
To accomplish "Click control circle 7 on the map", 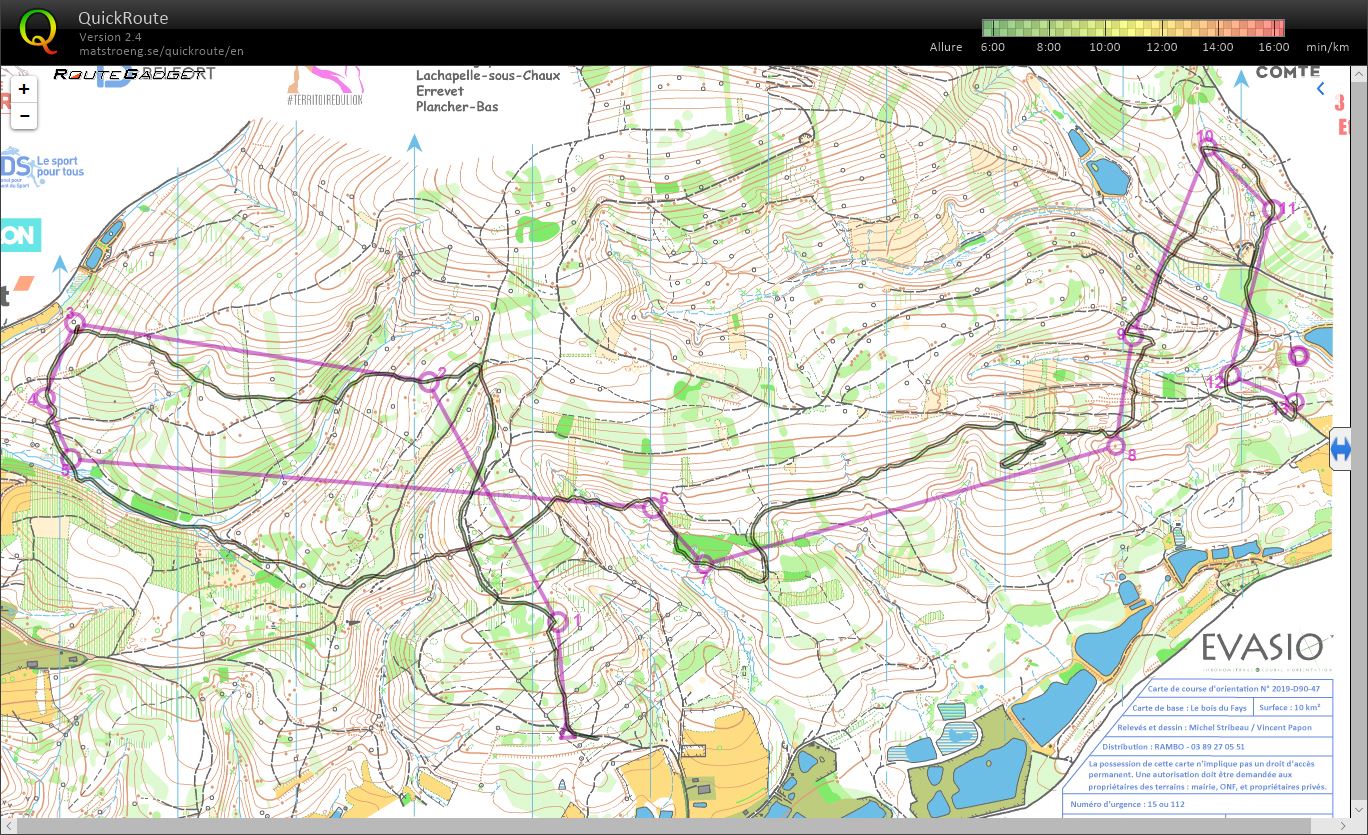I will click(703, 563).
